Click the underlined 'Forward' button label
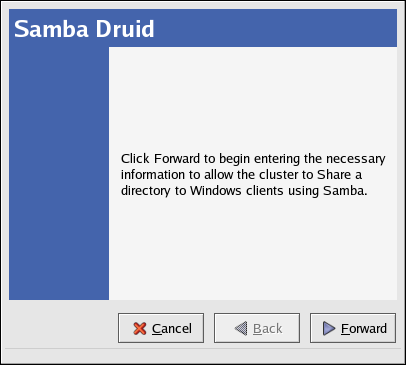 pyautogui.click(x=364, y=329)
